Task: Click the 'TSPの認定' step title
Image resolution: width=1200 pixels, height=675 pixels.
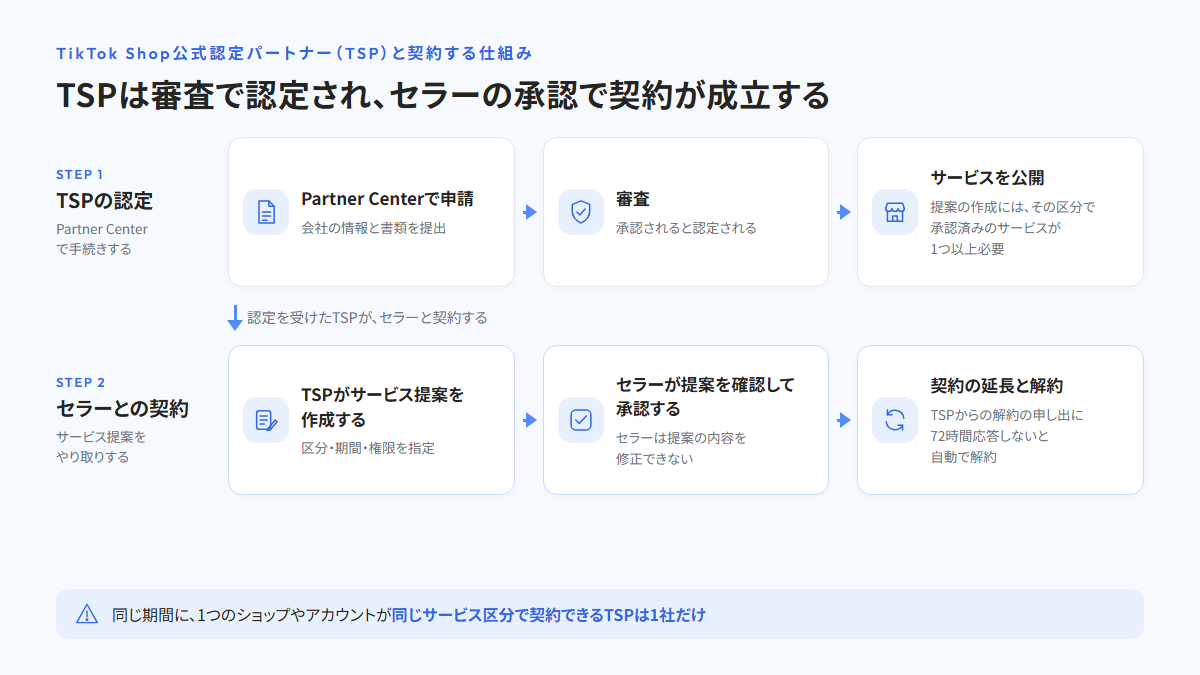Action: (104, 201)
